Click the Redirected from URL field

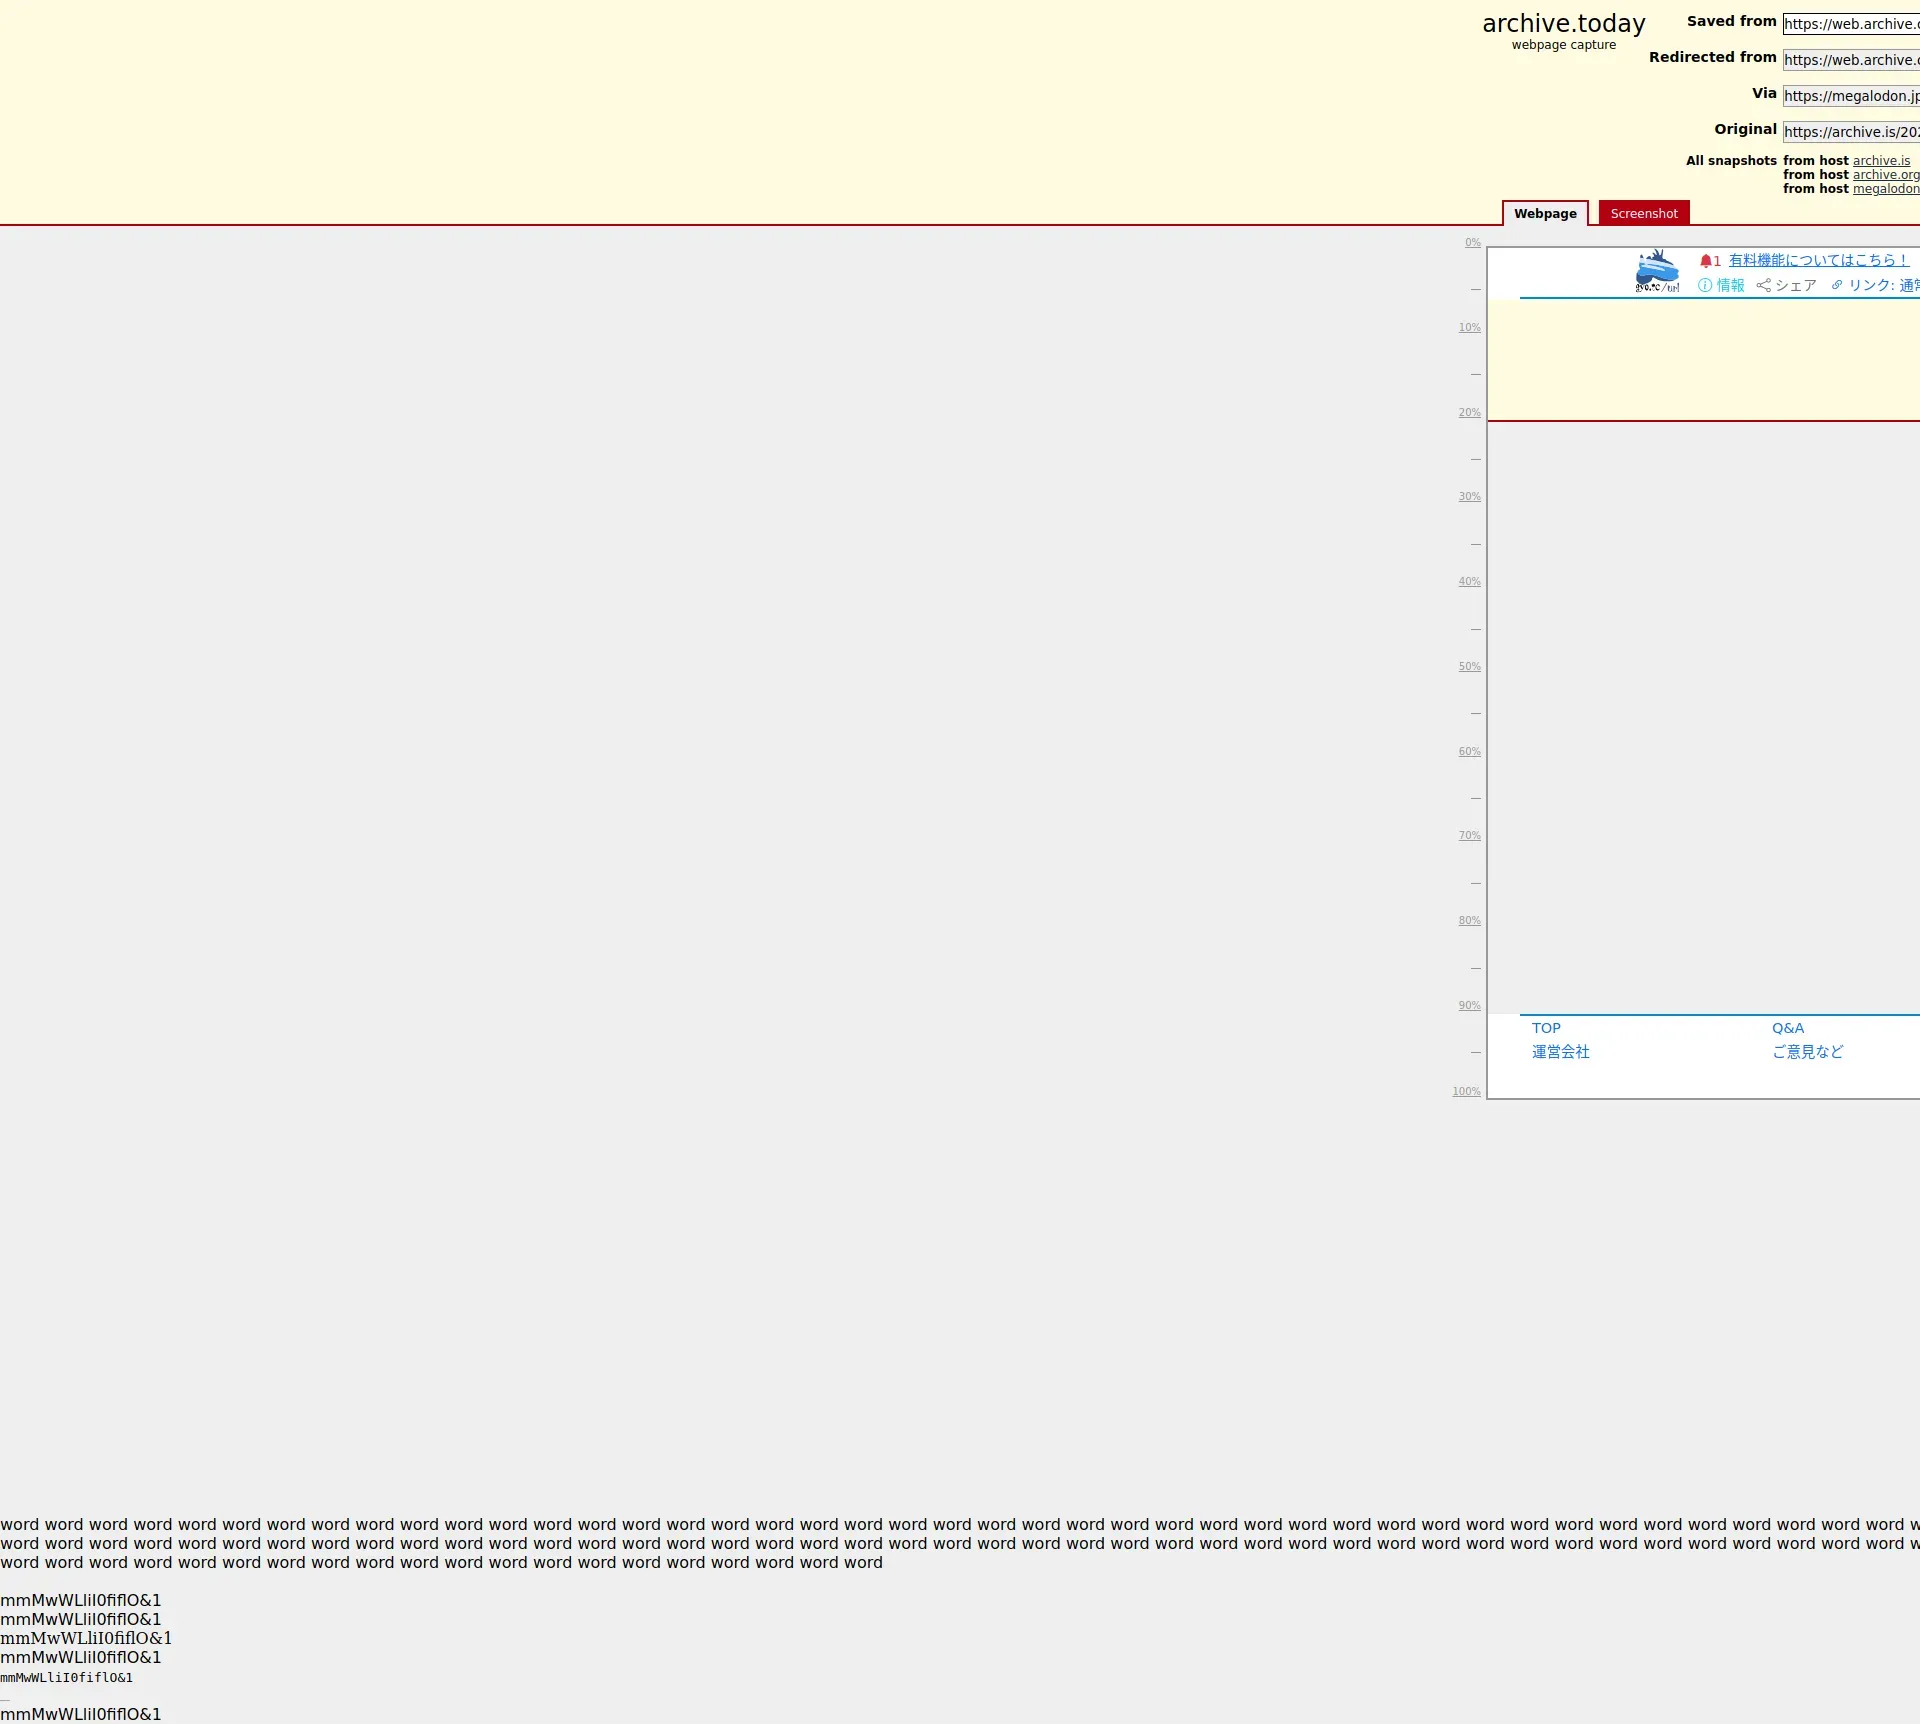coord(1850,60)
